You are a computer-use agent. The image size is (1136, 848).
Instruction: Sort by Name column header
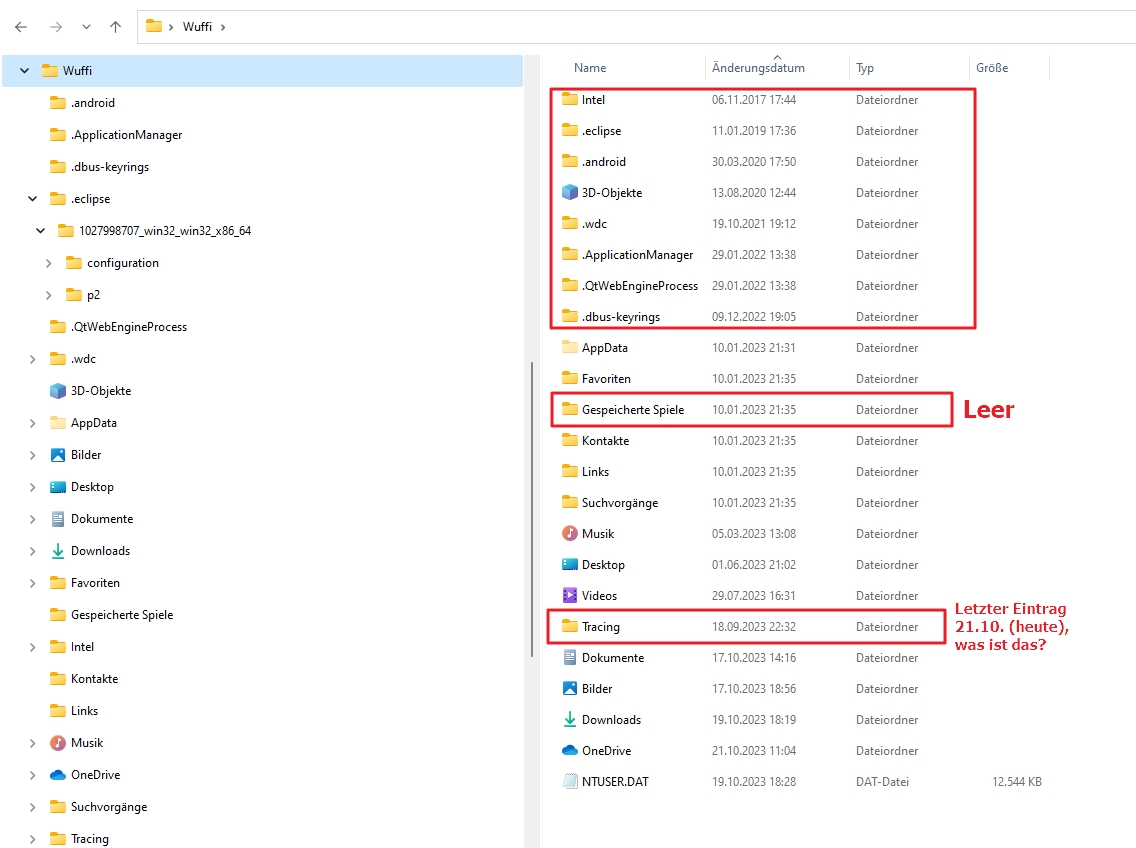tap(590, 67)
